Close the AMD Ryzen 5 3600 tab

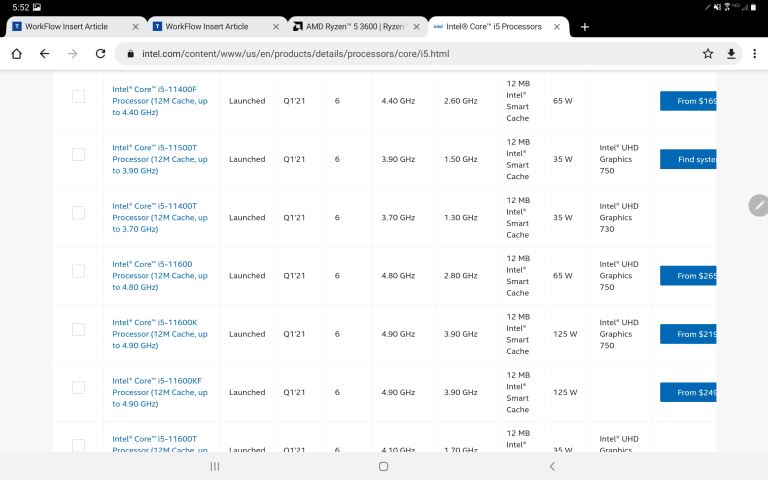click(416, 27)
